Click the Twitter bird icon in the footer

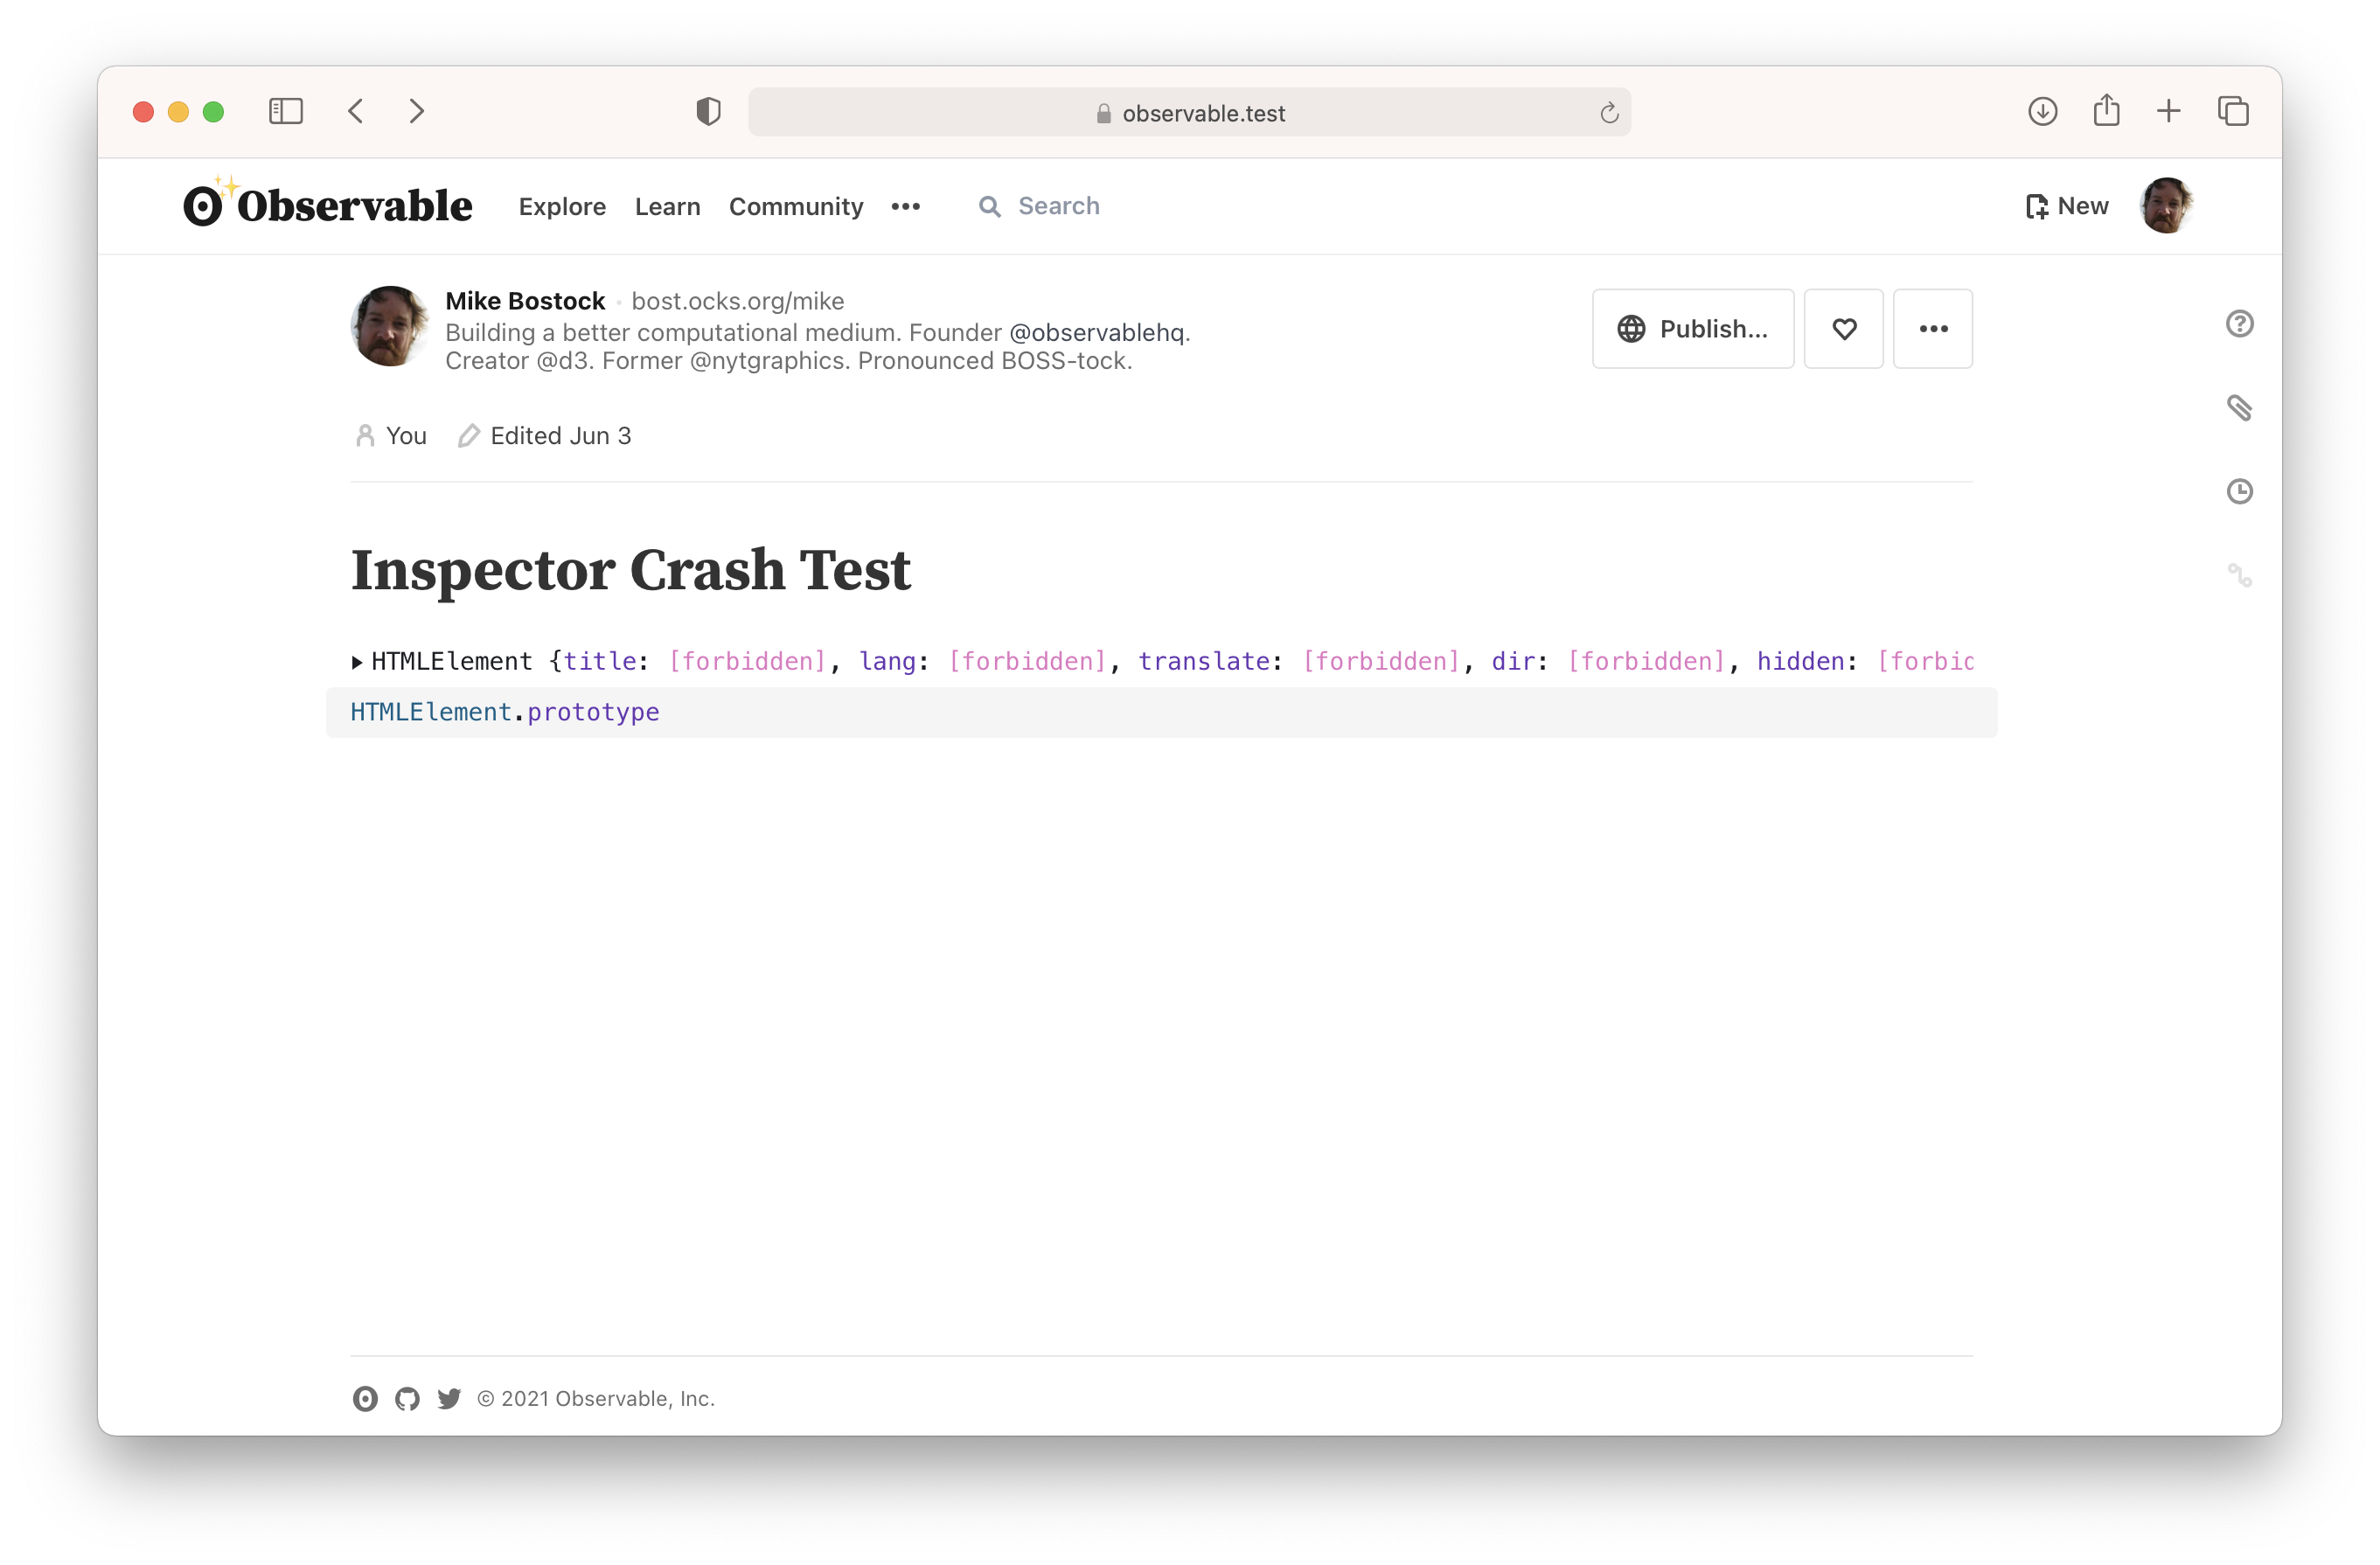point(449,1398)
